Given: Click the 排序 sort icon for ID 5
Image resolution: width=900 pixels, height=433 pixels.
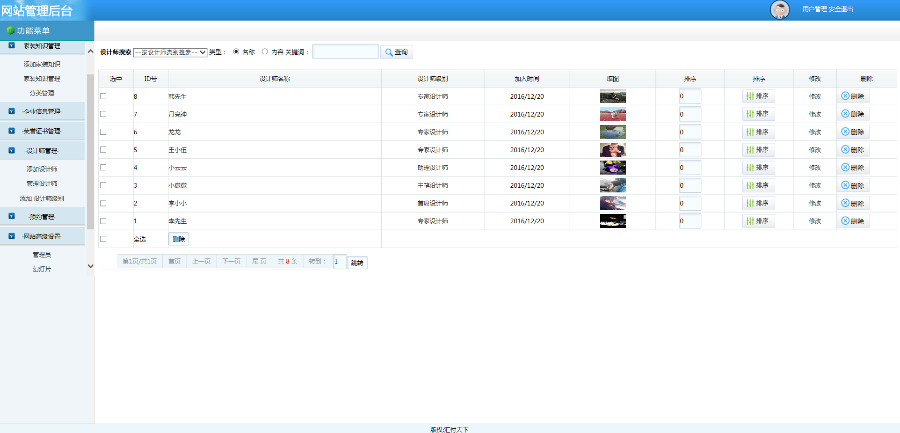Looking at the screenshot, I should pyautogui.click(x=758, y=150).
